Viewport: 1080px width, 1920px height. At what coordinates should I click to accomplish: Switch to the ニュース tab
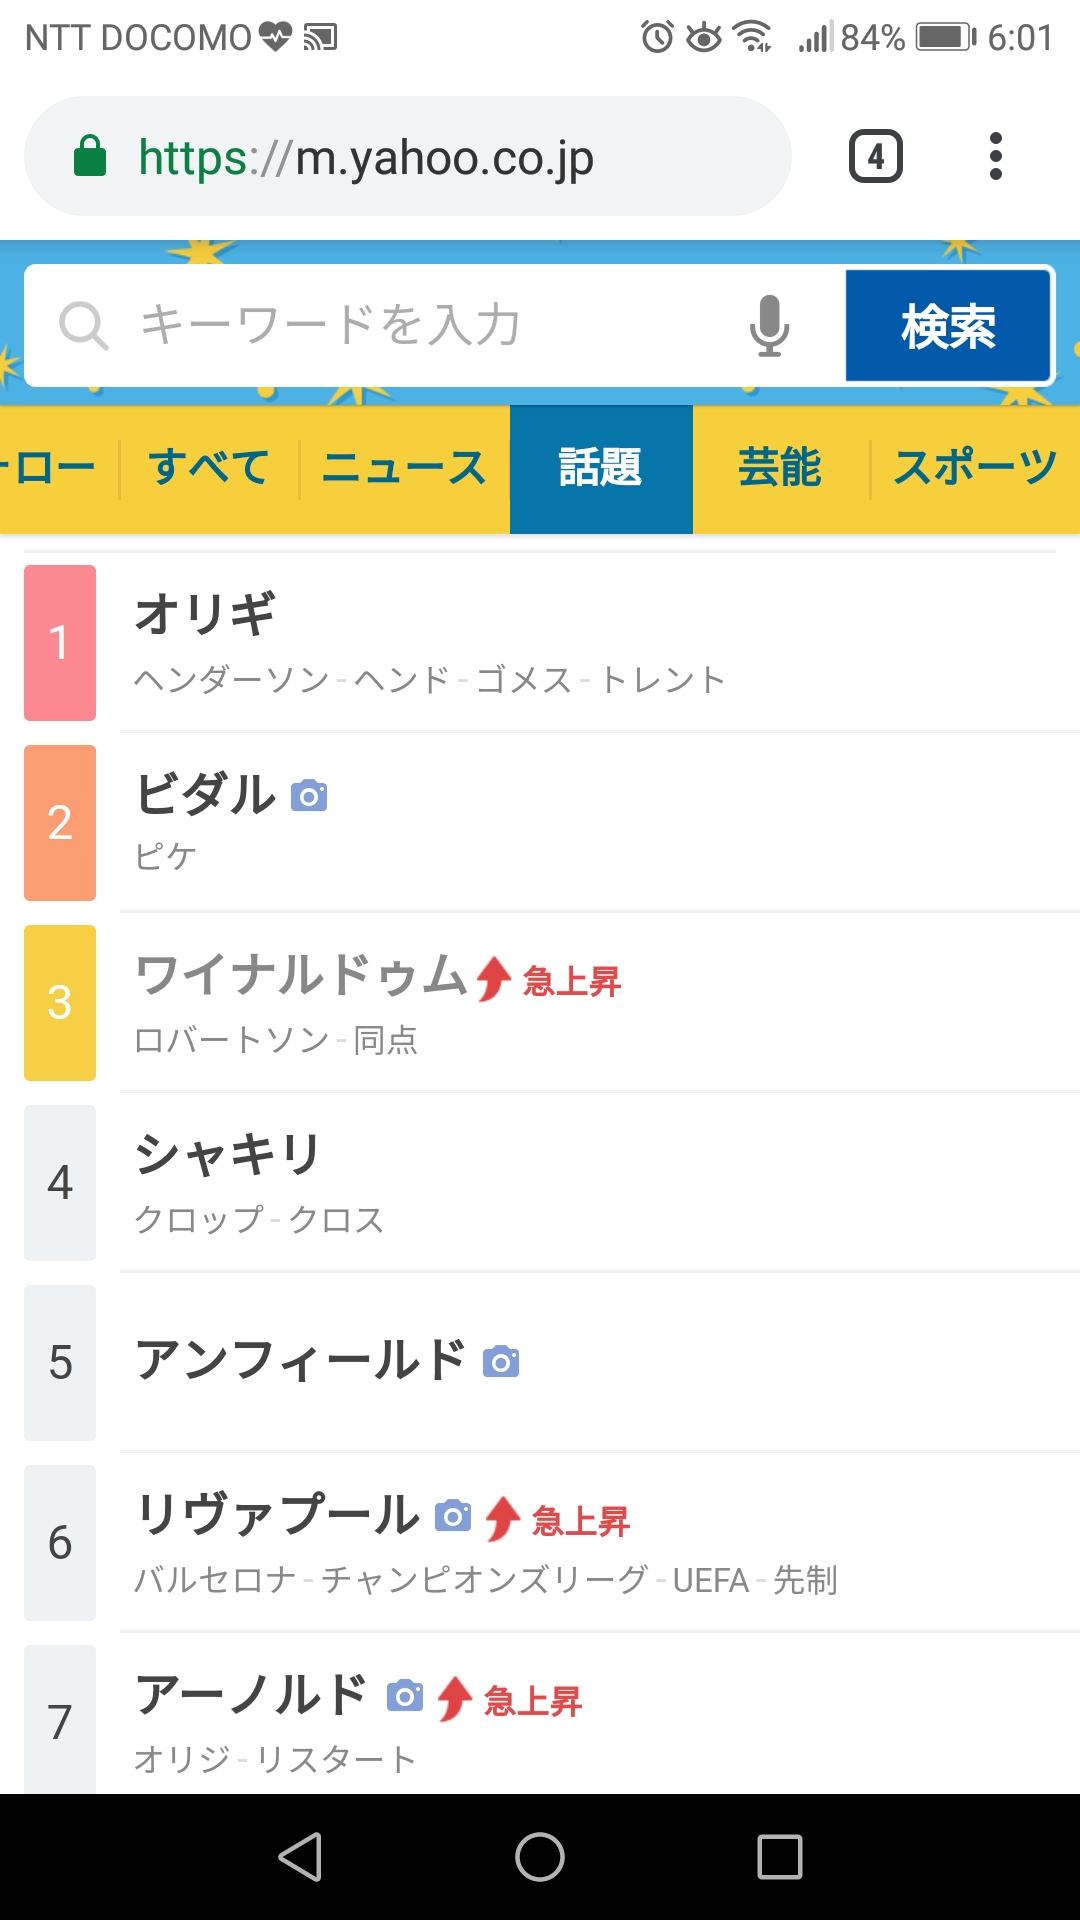click(404, 468)
